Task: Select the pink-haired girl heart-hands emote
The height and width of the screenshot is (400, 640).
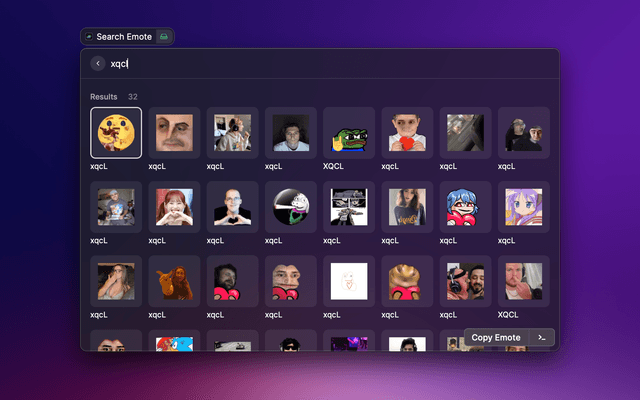Action: (x=174, y=207)
